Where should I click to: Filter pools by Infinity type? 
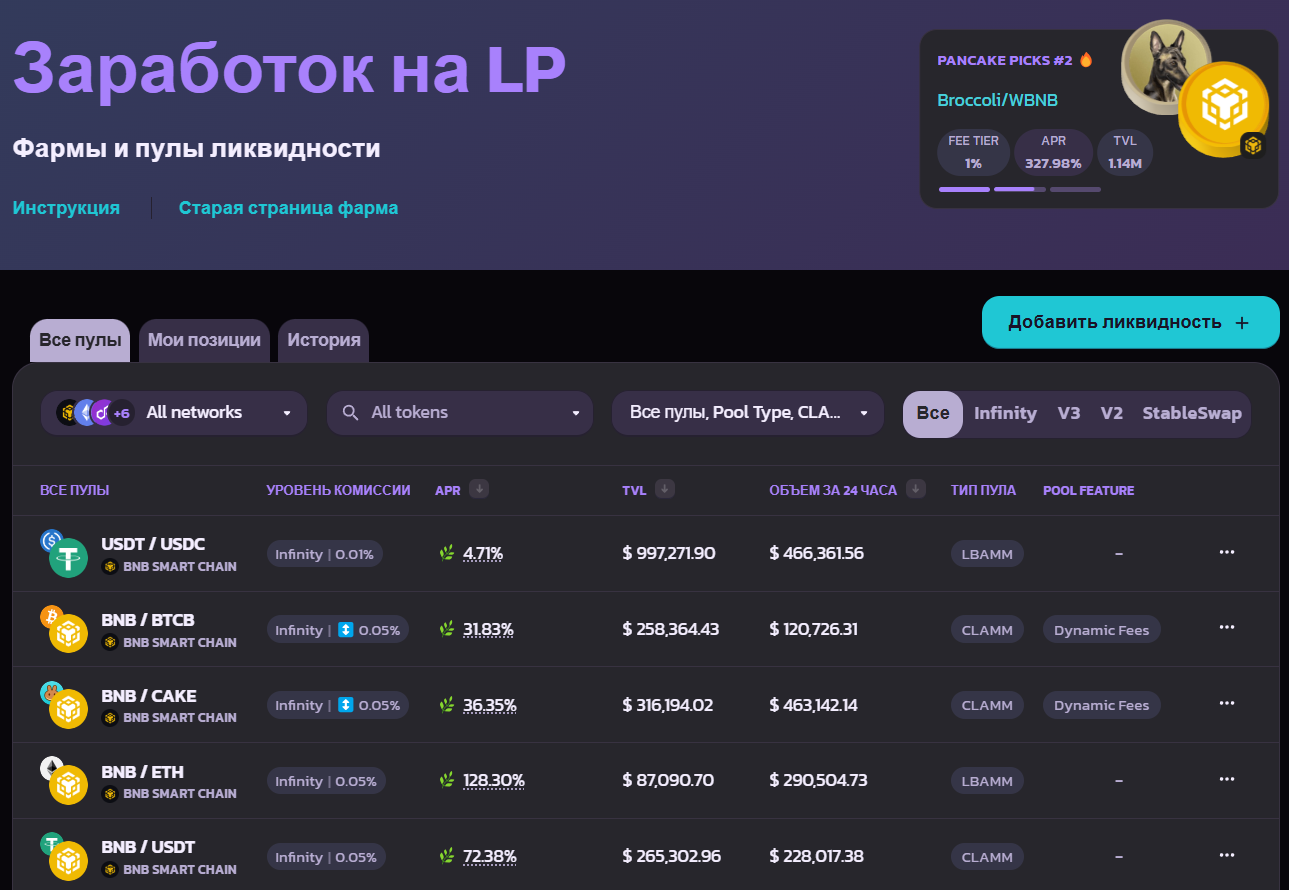point(1005,414)
